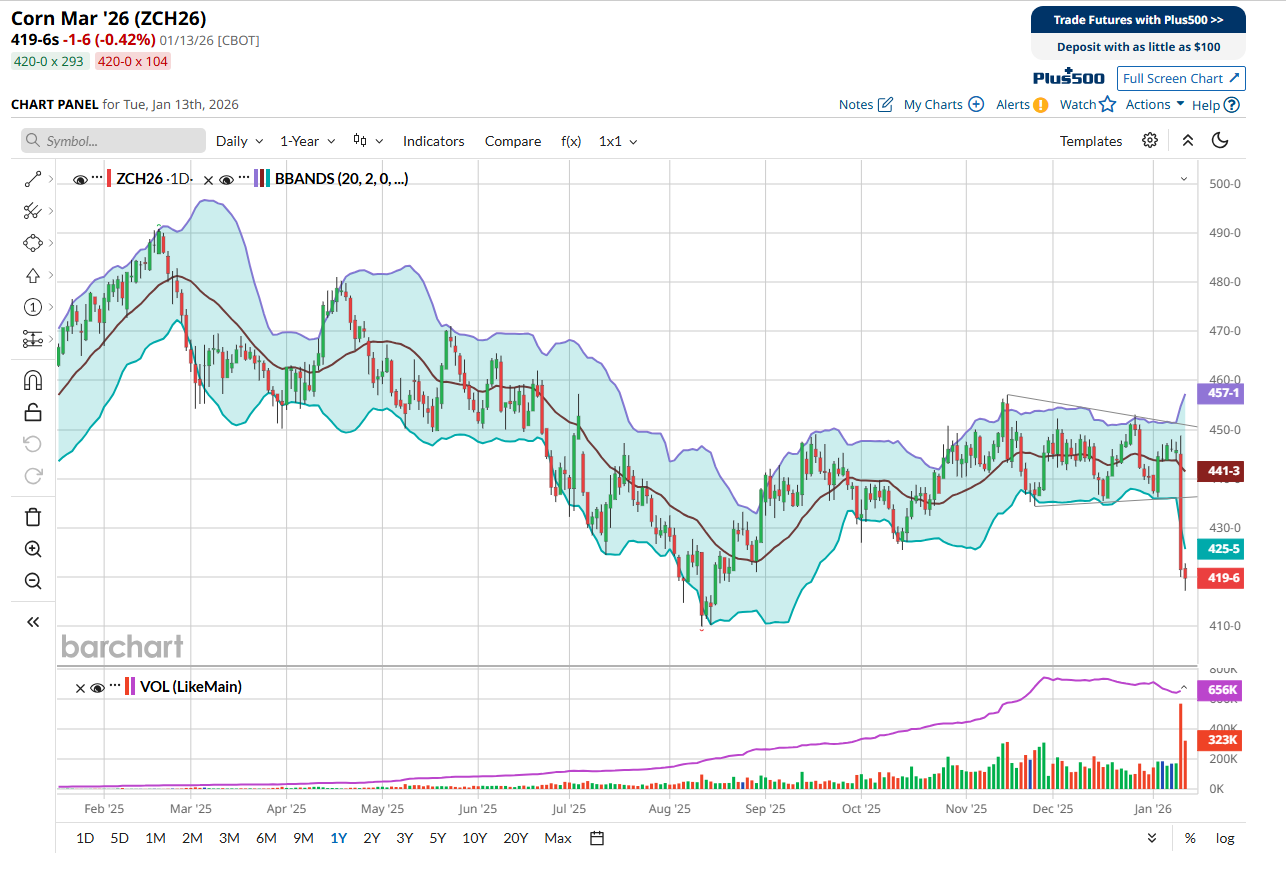Enable the magnet snap tool
1286x894 pixels.
coord(33,380)
